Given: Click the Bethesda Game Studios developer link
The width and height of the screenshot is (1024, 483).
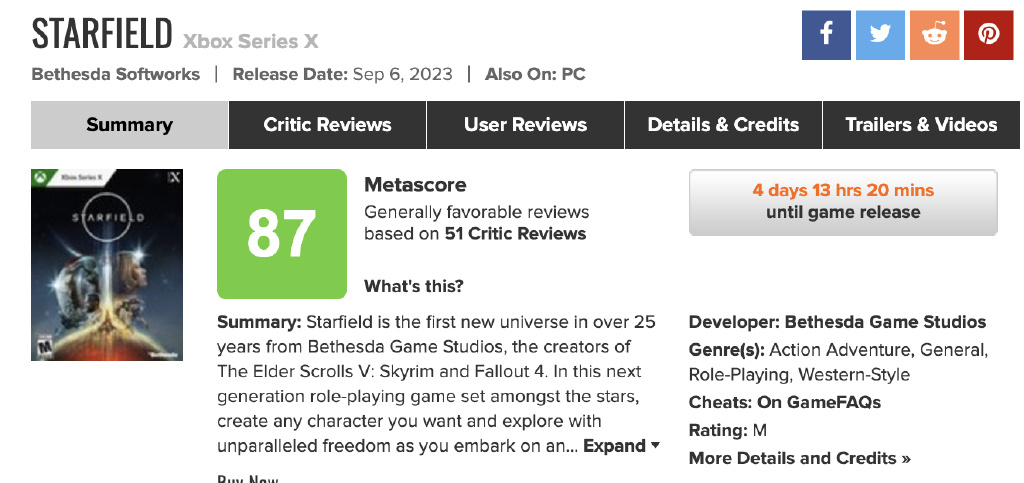Looking at the screenshot, I should (885, 322).
